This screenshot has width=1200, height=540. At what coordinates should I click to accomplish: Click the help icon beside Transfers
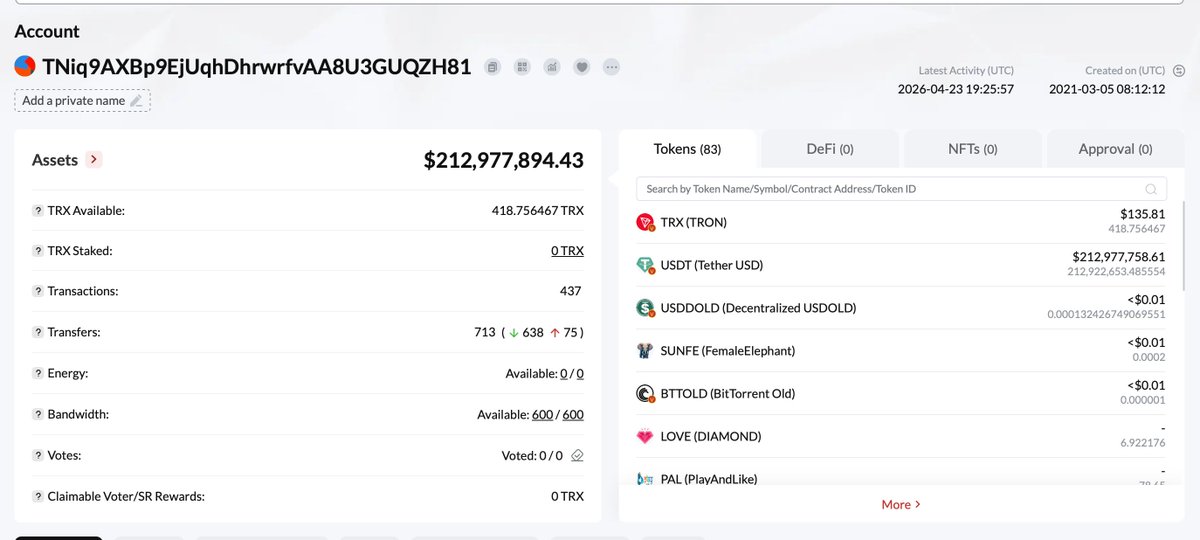(38, 332)
